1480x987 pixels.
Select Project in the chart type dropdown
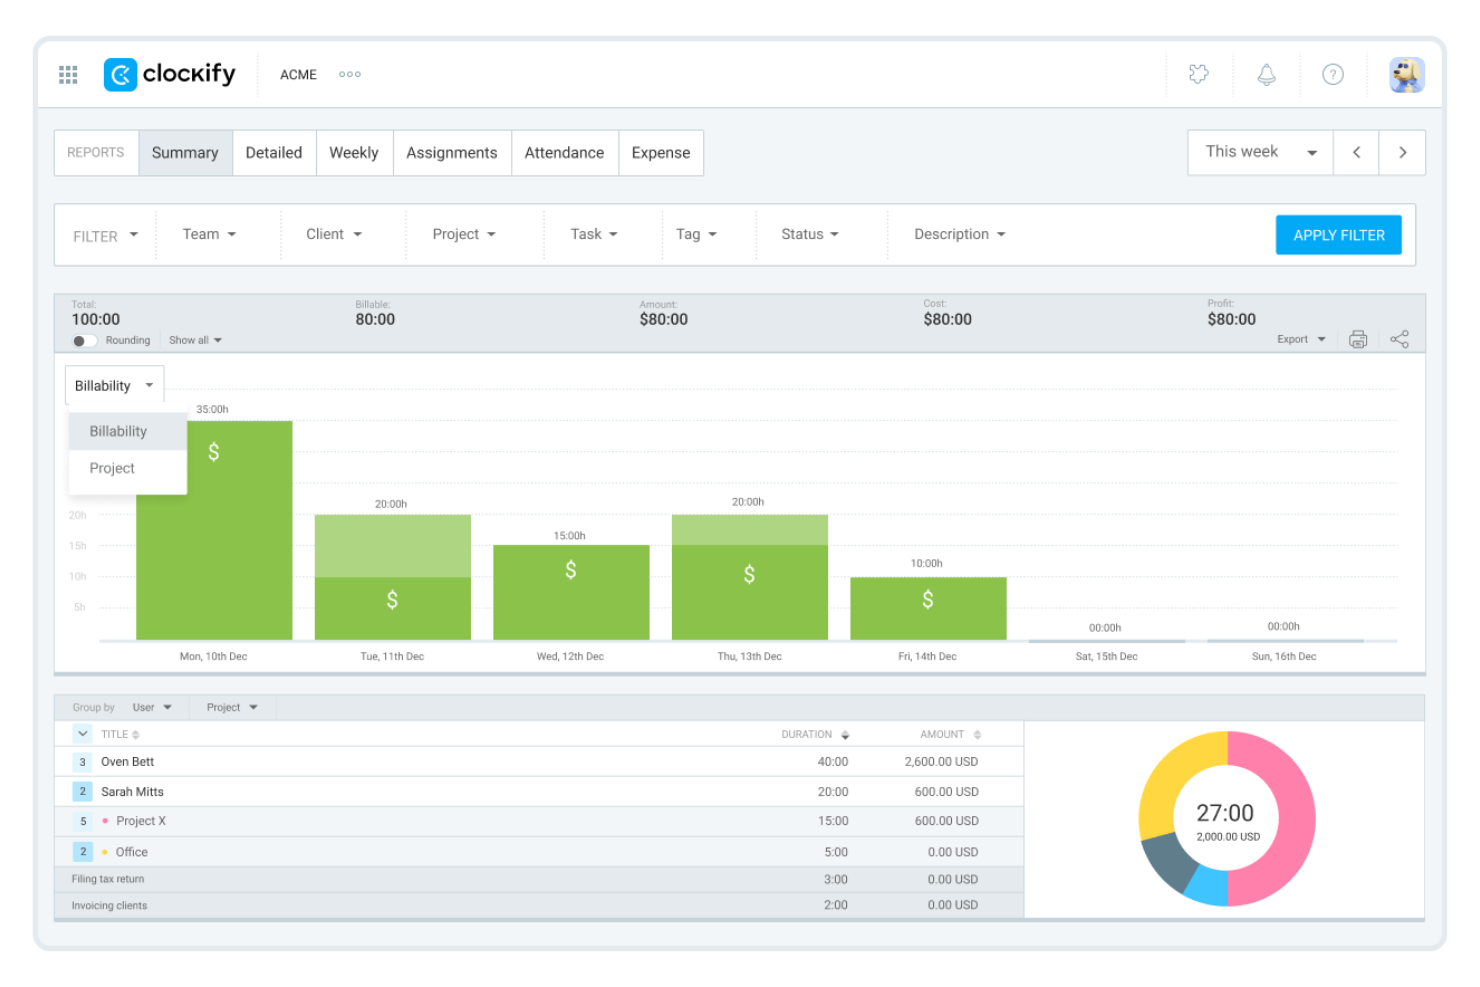[112, 468]
